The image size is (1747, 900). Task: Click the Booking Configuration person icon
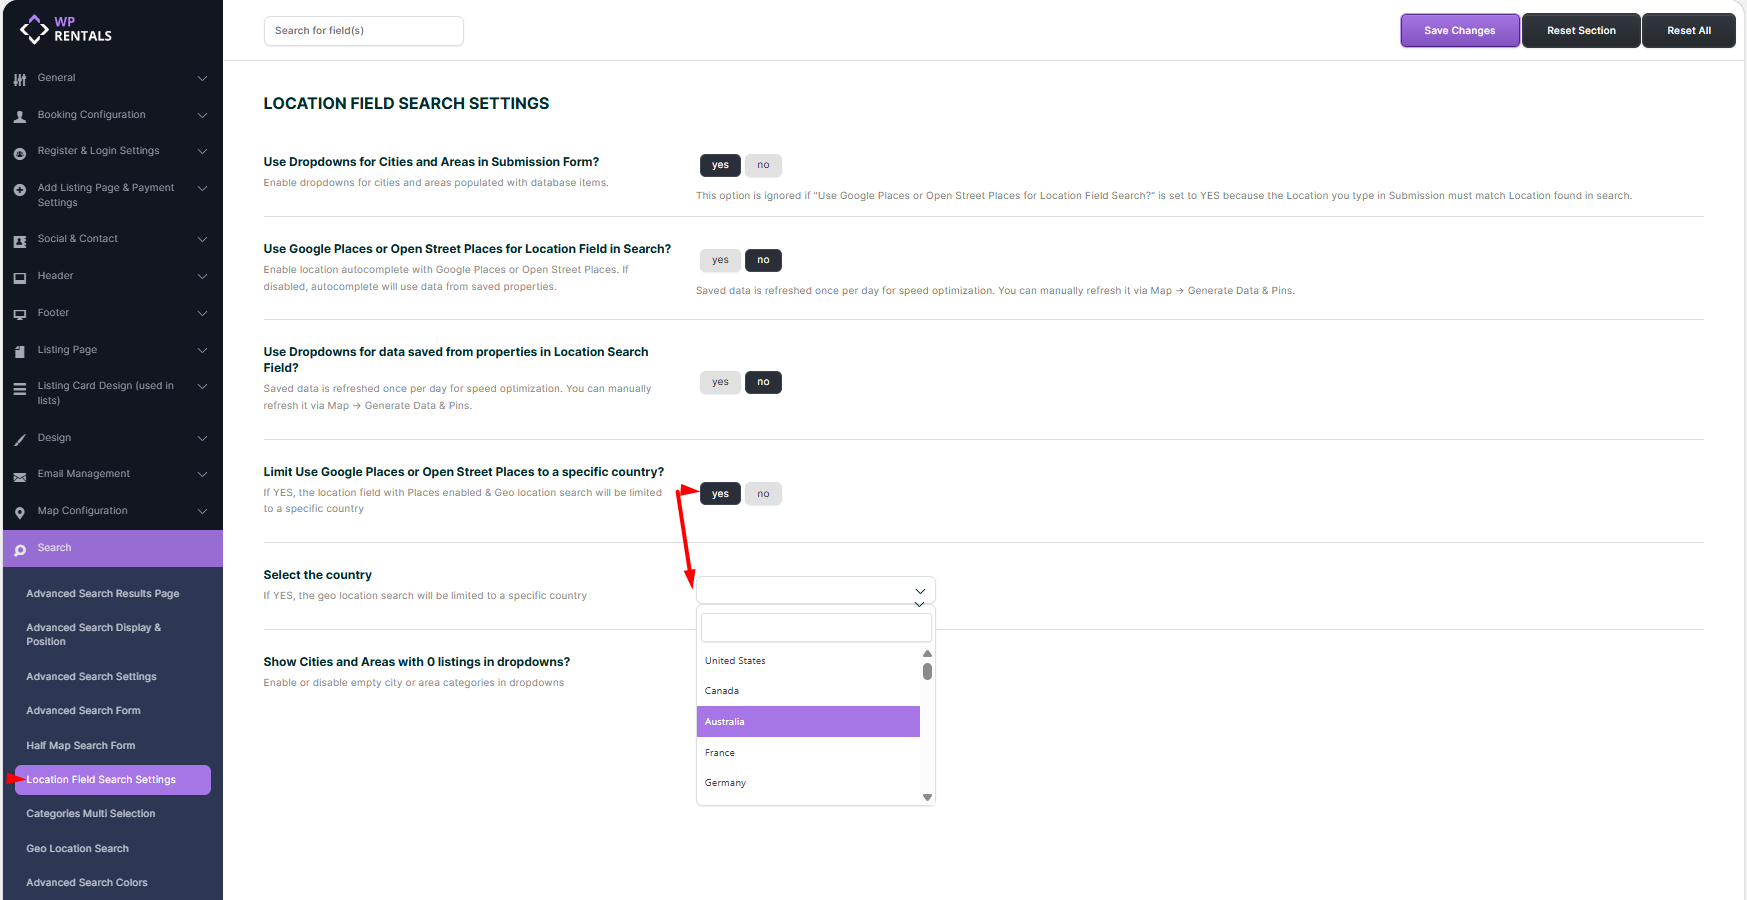[x=20, y=116]
